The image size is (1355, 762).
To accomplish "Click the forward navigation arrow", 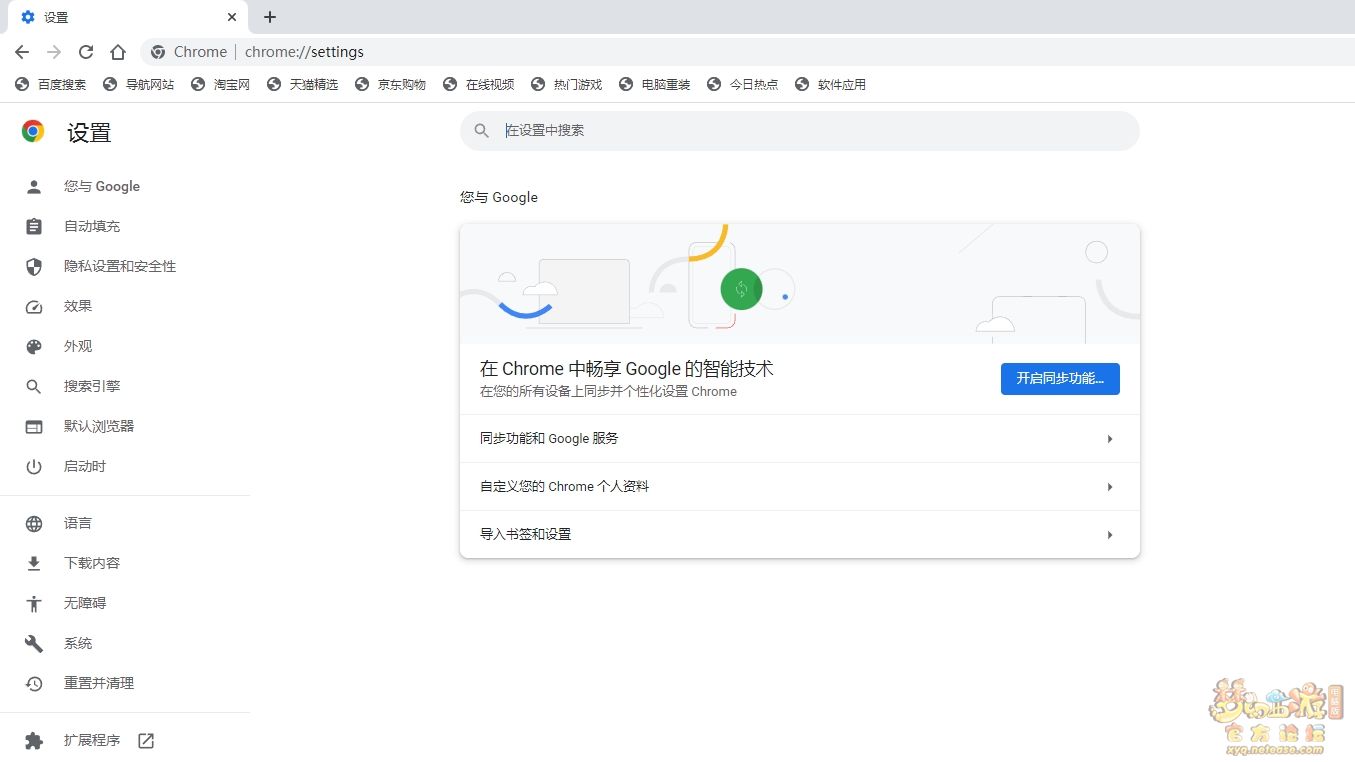I will coord(54,52).
